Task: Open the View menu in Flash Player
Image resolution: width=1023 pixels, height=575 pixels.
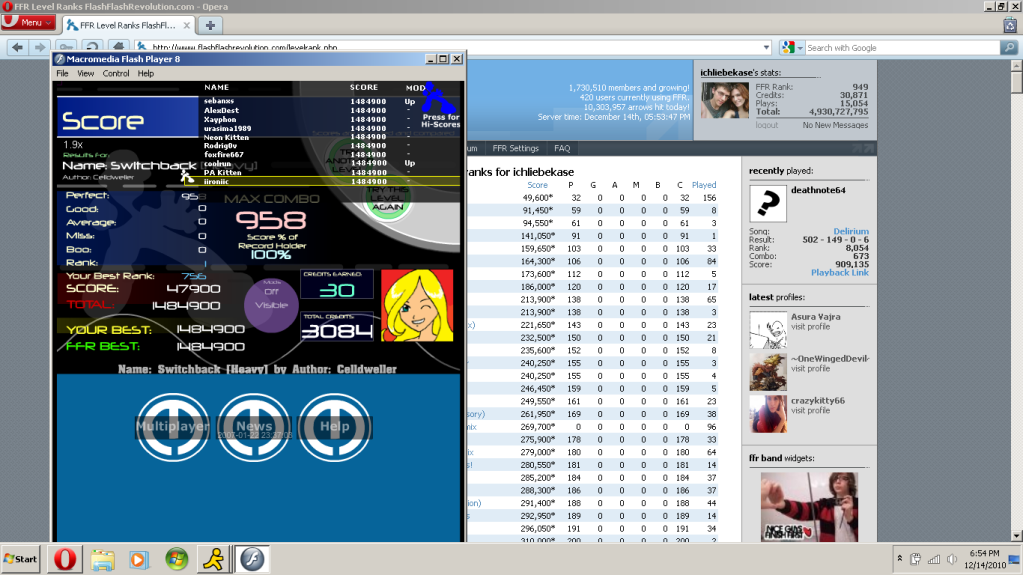Action: (x=86, y=73)
